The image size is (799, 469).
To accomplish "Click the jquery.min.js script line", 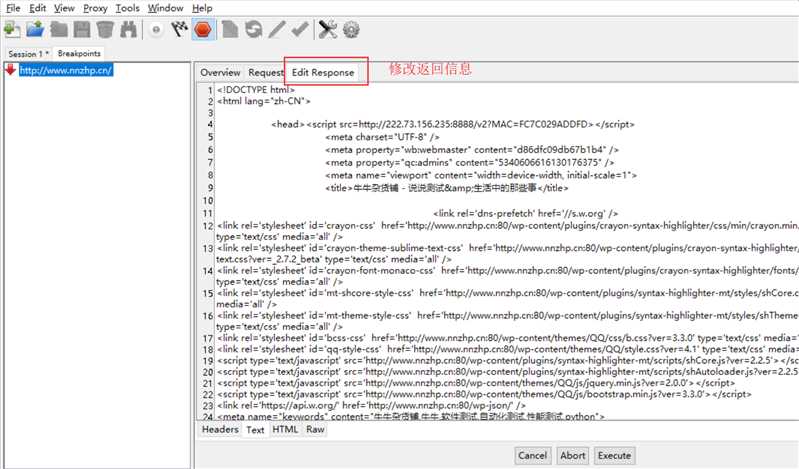I will 476,382.
